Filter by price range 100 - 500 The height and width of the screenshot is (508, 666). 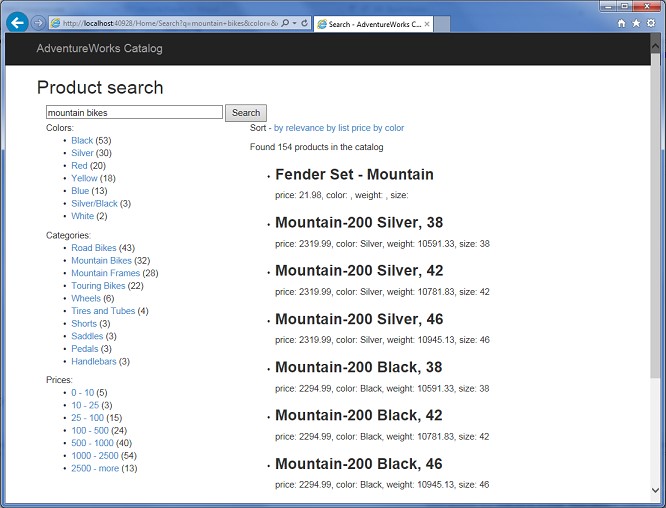[x=90, y=431]
